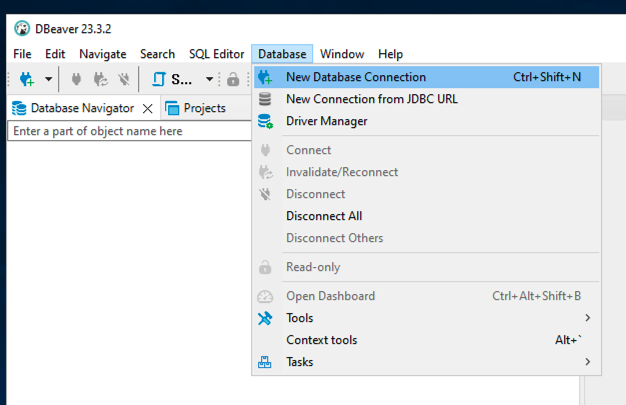
Task: Click the Ctrl+Alt+Shift+B shortcut label
Action: 536,296
